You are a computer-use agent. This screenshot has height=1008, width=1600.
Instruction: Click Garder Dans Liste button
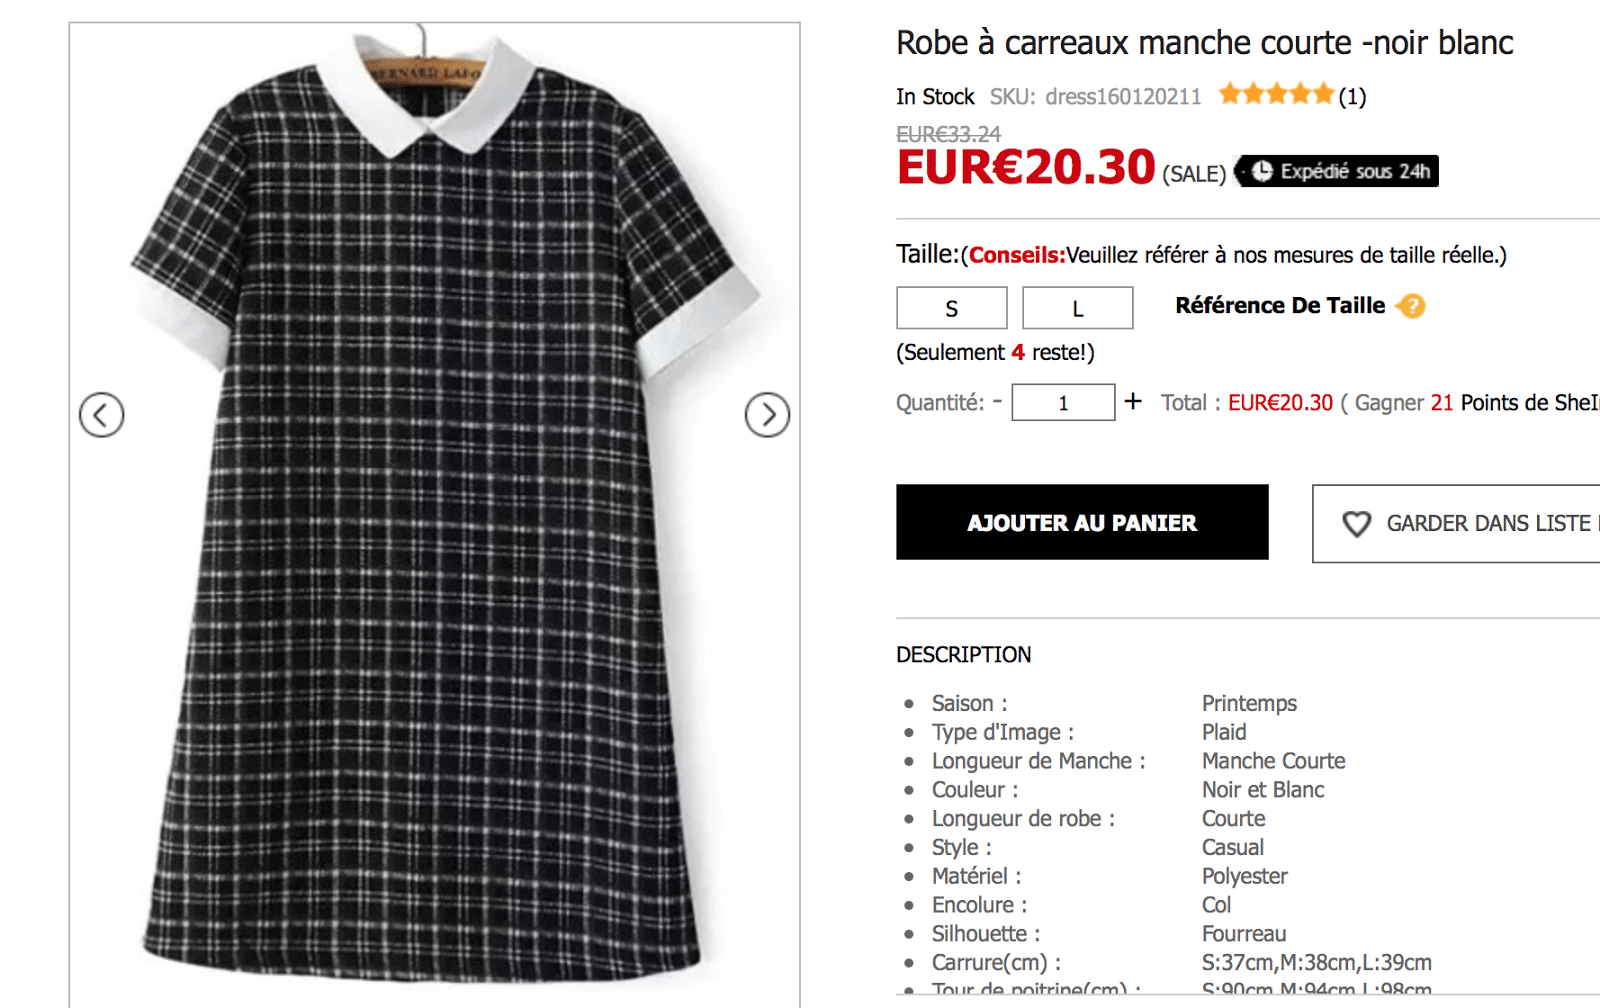(x=1470, y=524)
